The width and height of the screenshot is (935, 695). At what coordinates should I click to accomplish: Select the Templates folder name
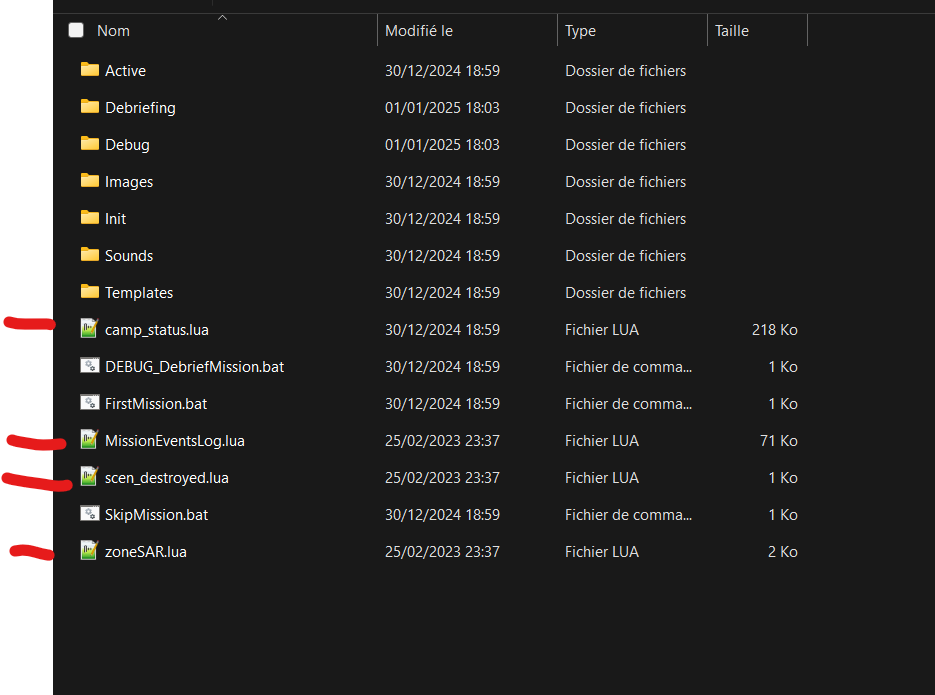pyautogui.click(x=139, y=293)
